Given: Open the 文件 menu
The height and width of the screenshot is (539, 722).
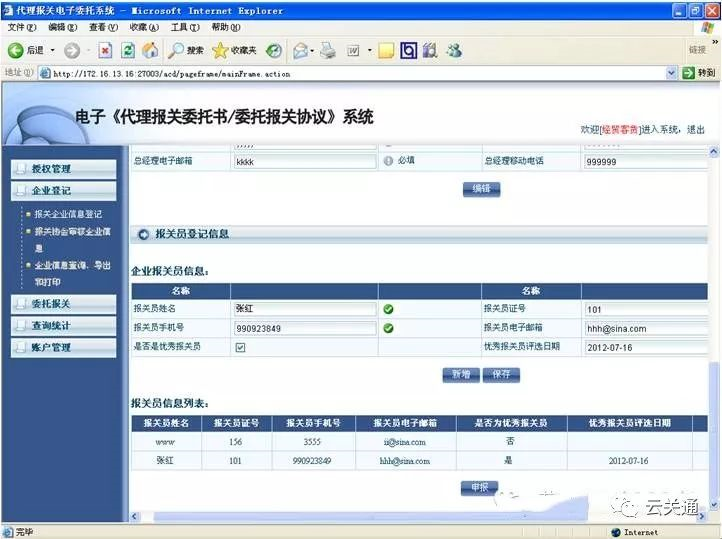Looking at the screenshot, I should (22, 28).
